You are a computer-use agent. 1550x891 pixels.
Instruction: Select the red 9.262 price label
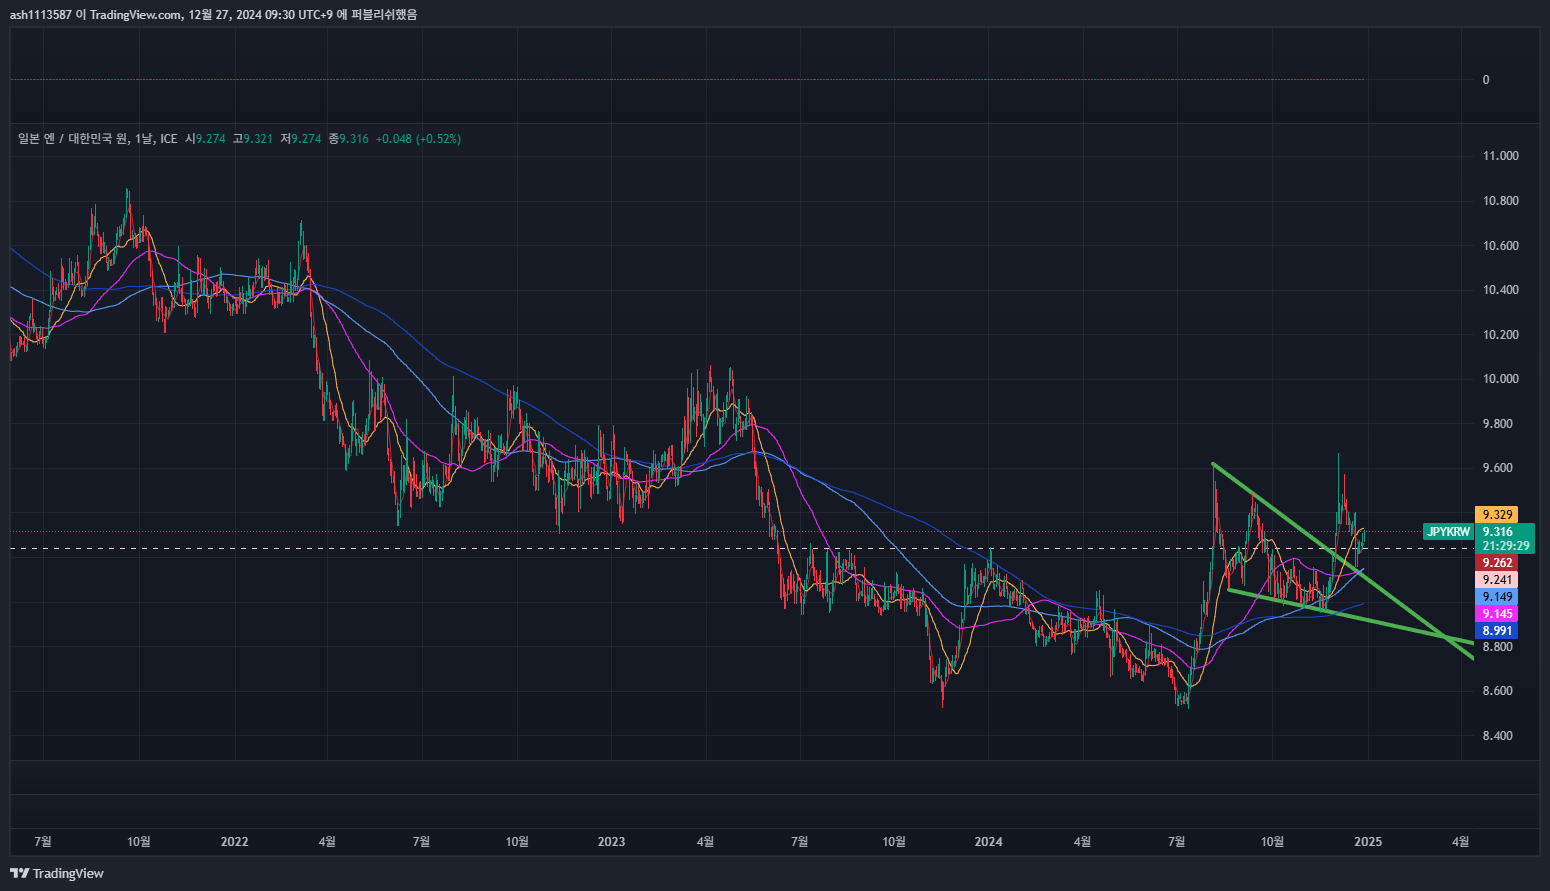click(1496, 563)
